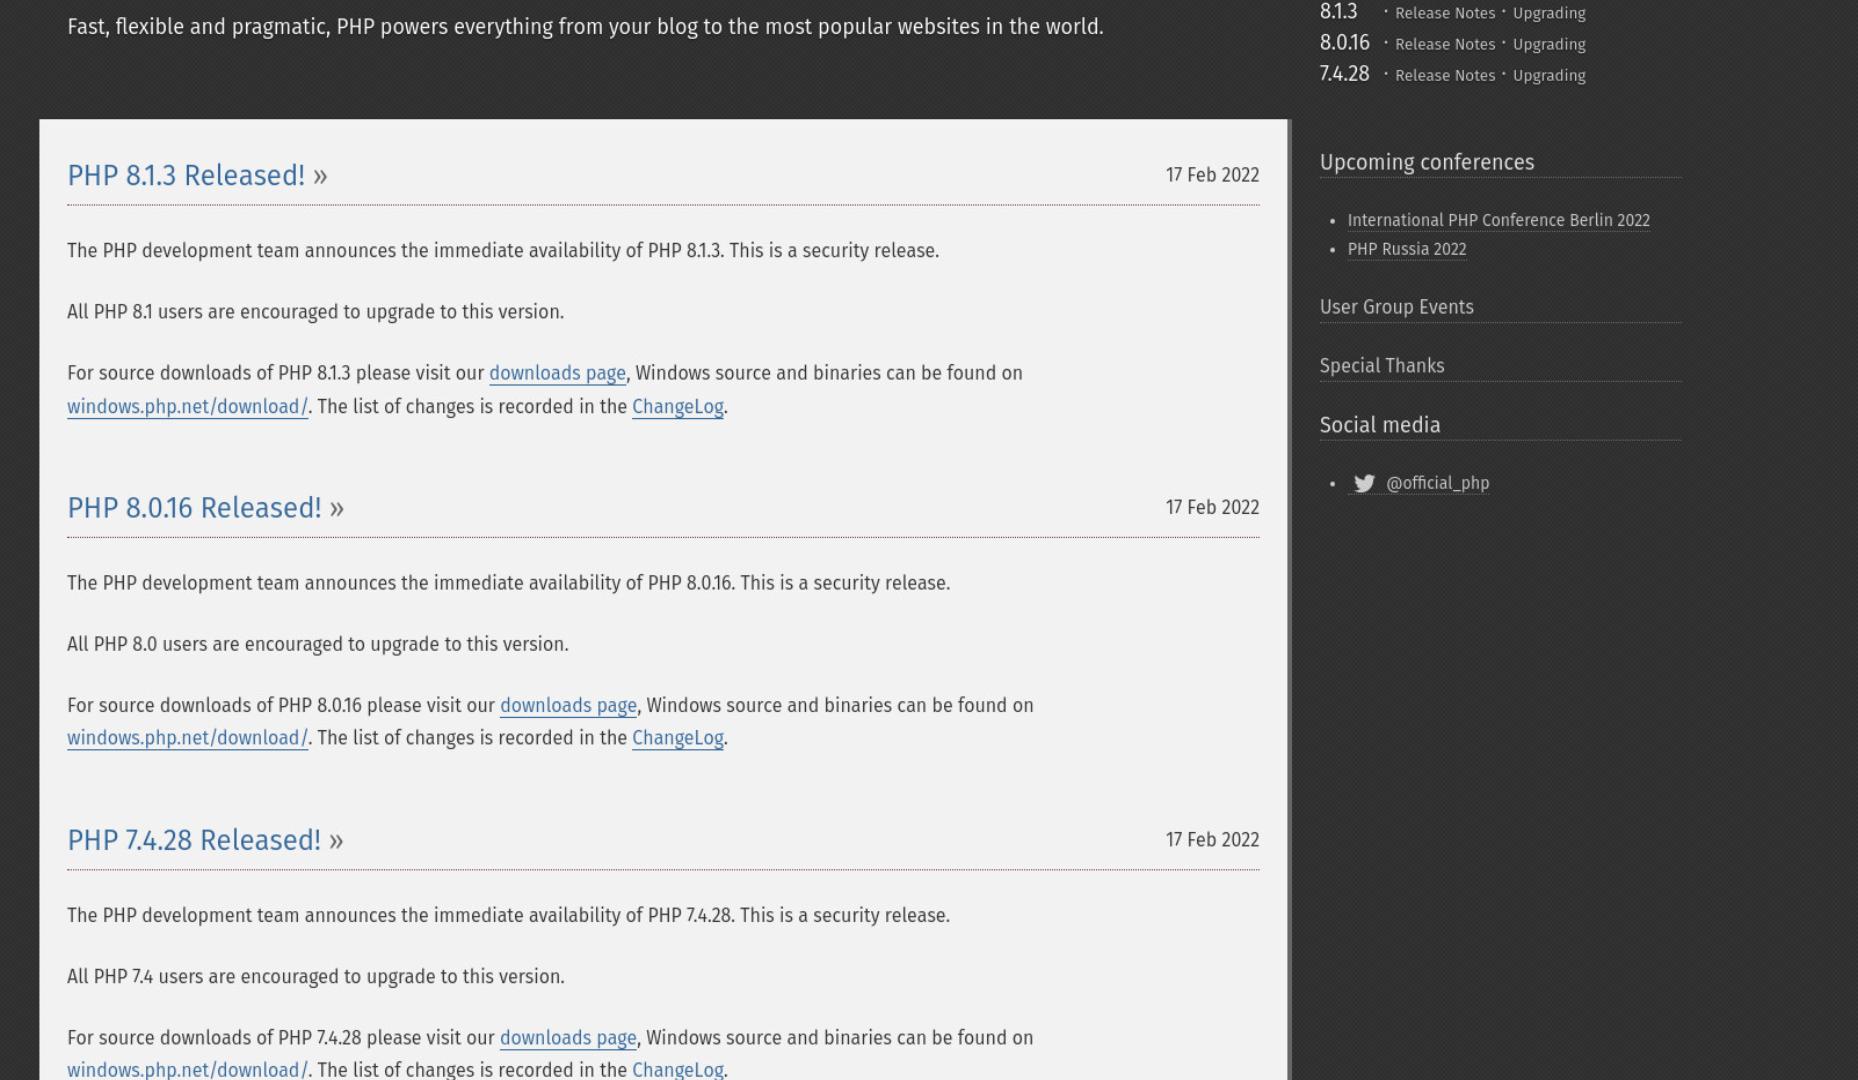Open User Group Events heading
The width and height of the screenshot is (1858, 1080).
[x=1396, y=307]
